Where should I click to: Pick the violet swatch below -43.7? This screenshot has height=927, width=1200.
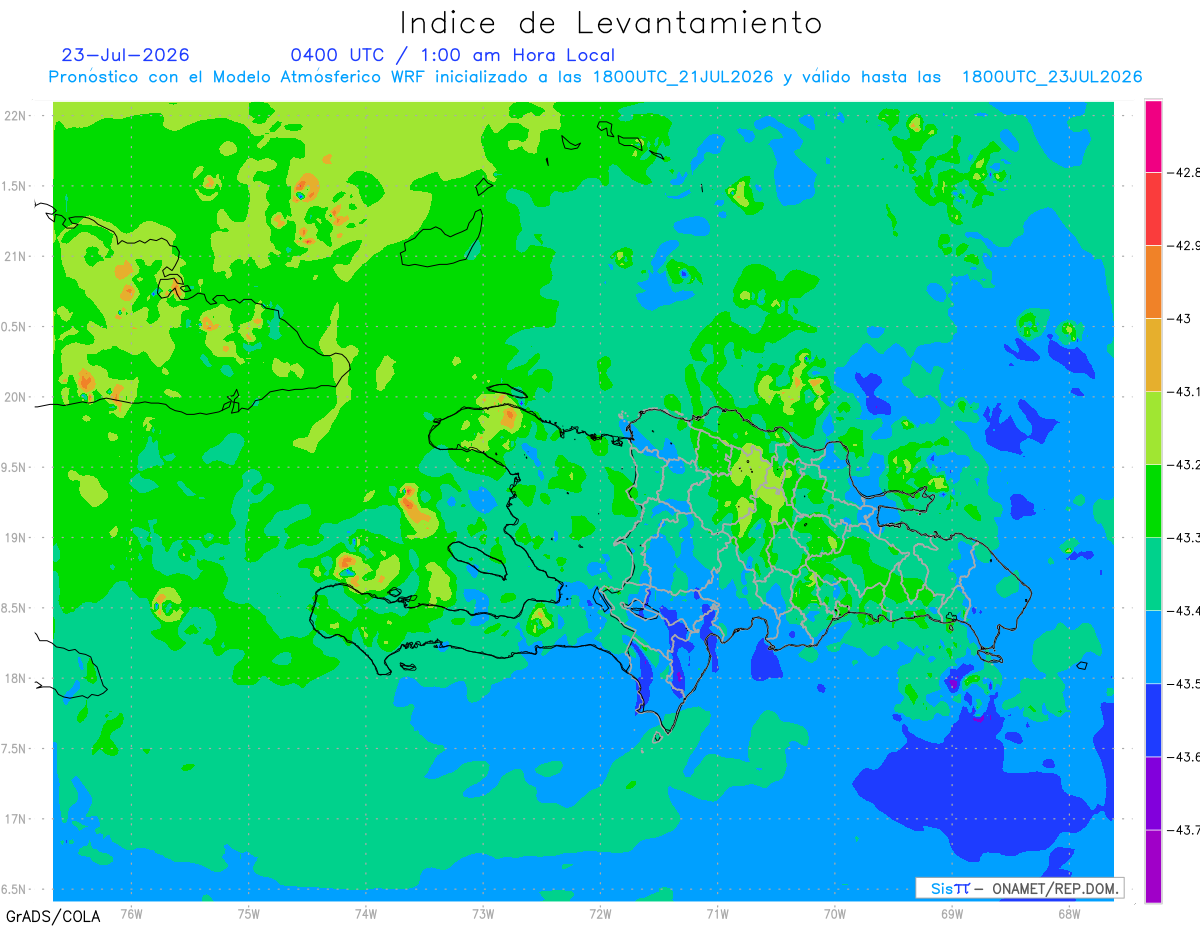tap(1153, 866)
